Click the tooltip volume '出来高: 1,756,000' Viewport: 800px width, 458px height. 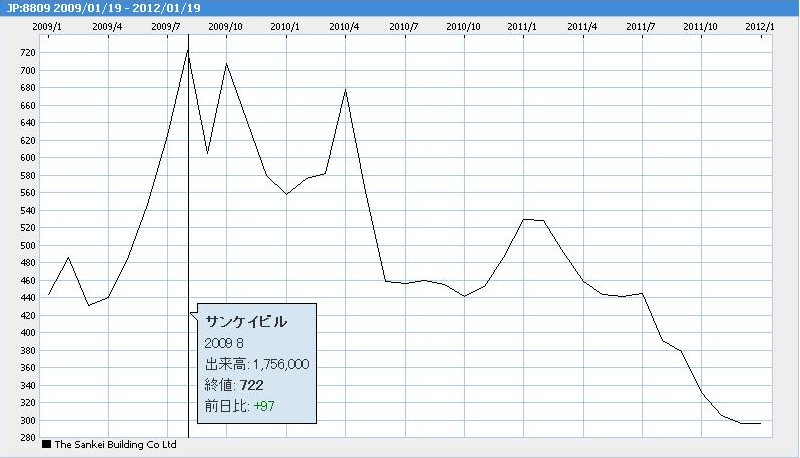[257, 364]
